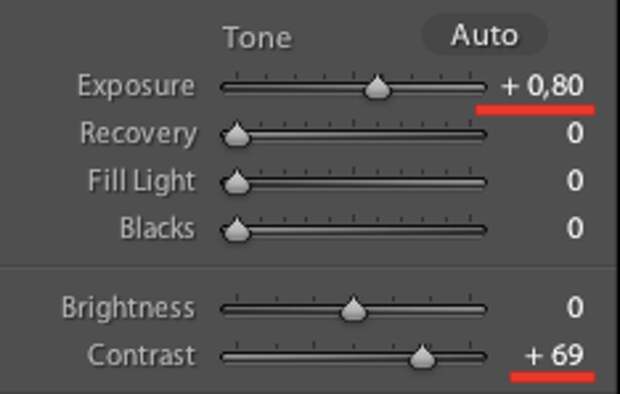Click the Contrast slider handle

click(422, 357)
